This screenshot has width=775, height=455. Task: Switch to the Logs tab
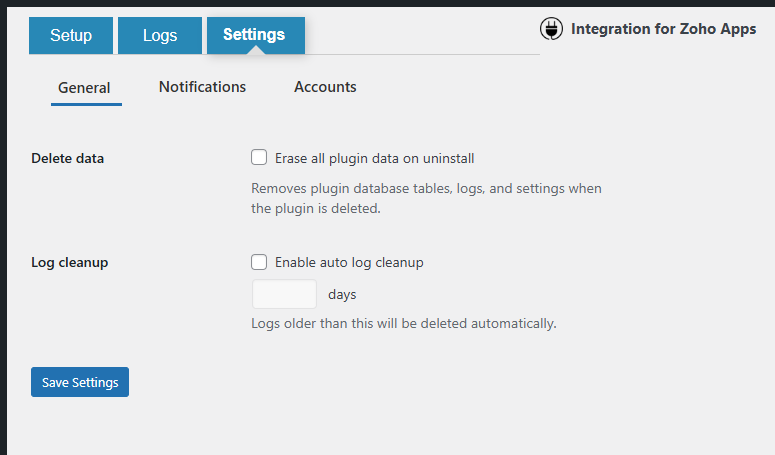coord(160,36)
